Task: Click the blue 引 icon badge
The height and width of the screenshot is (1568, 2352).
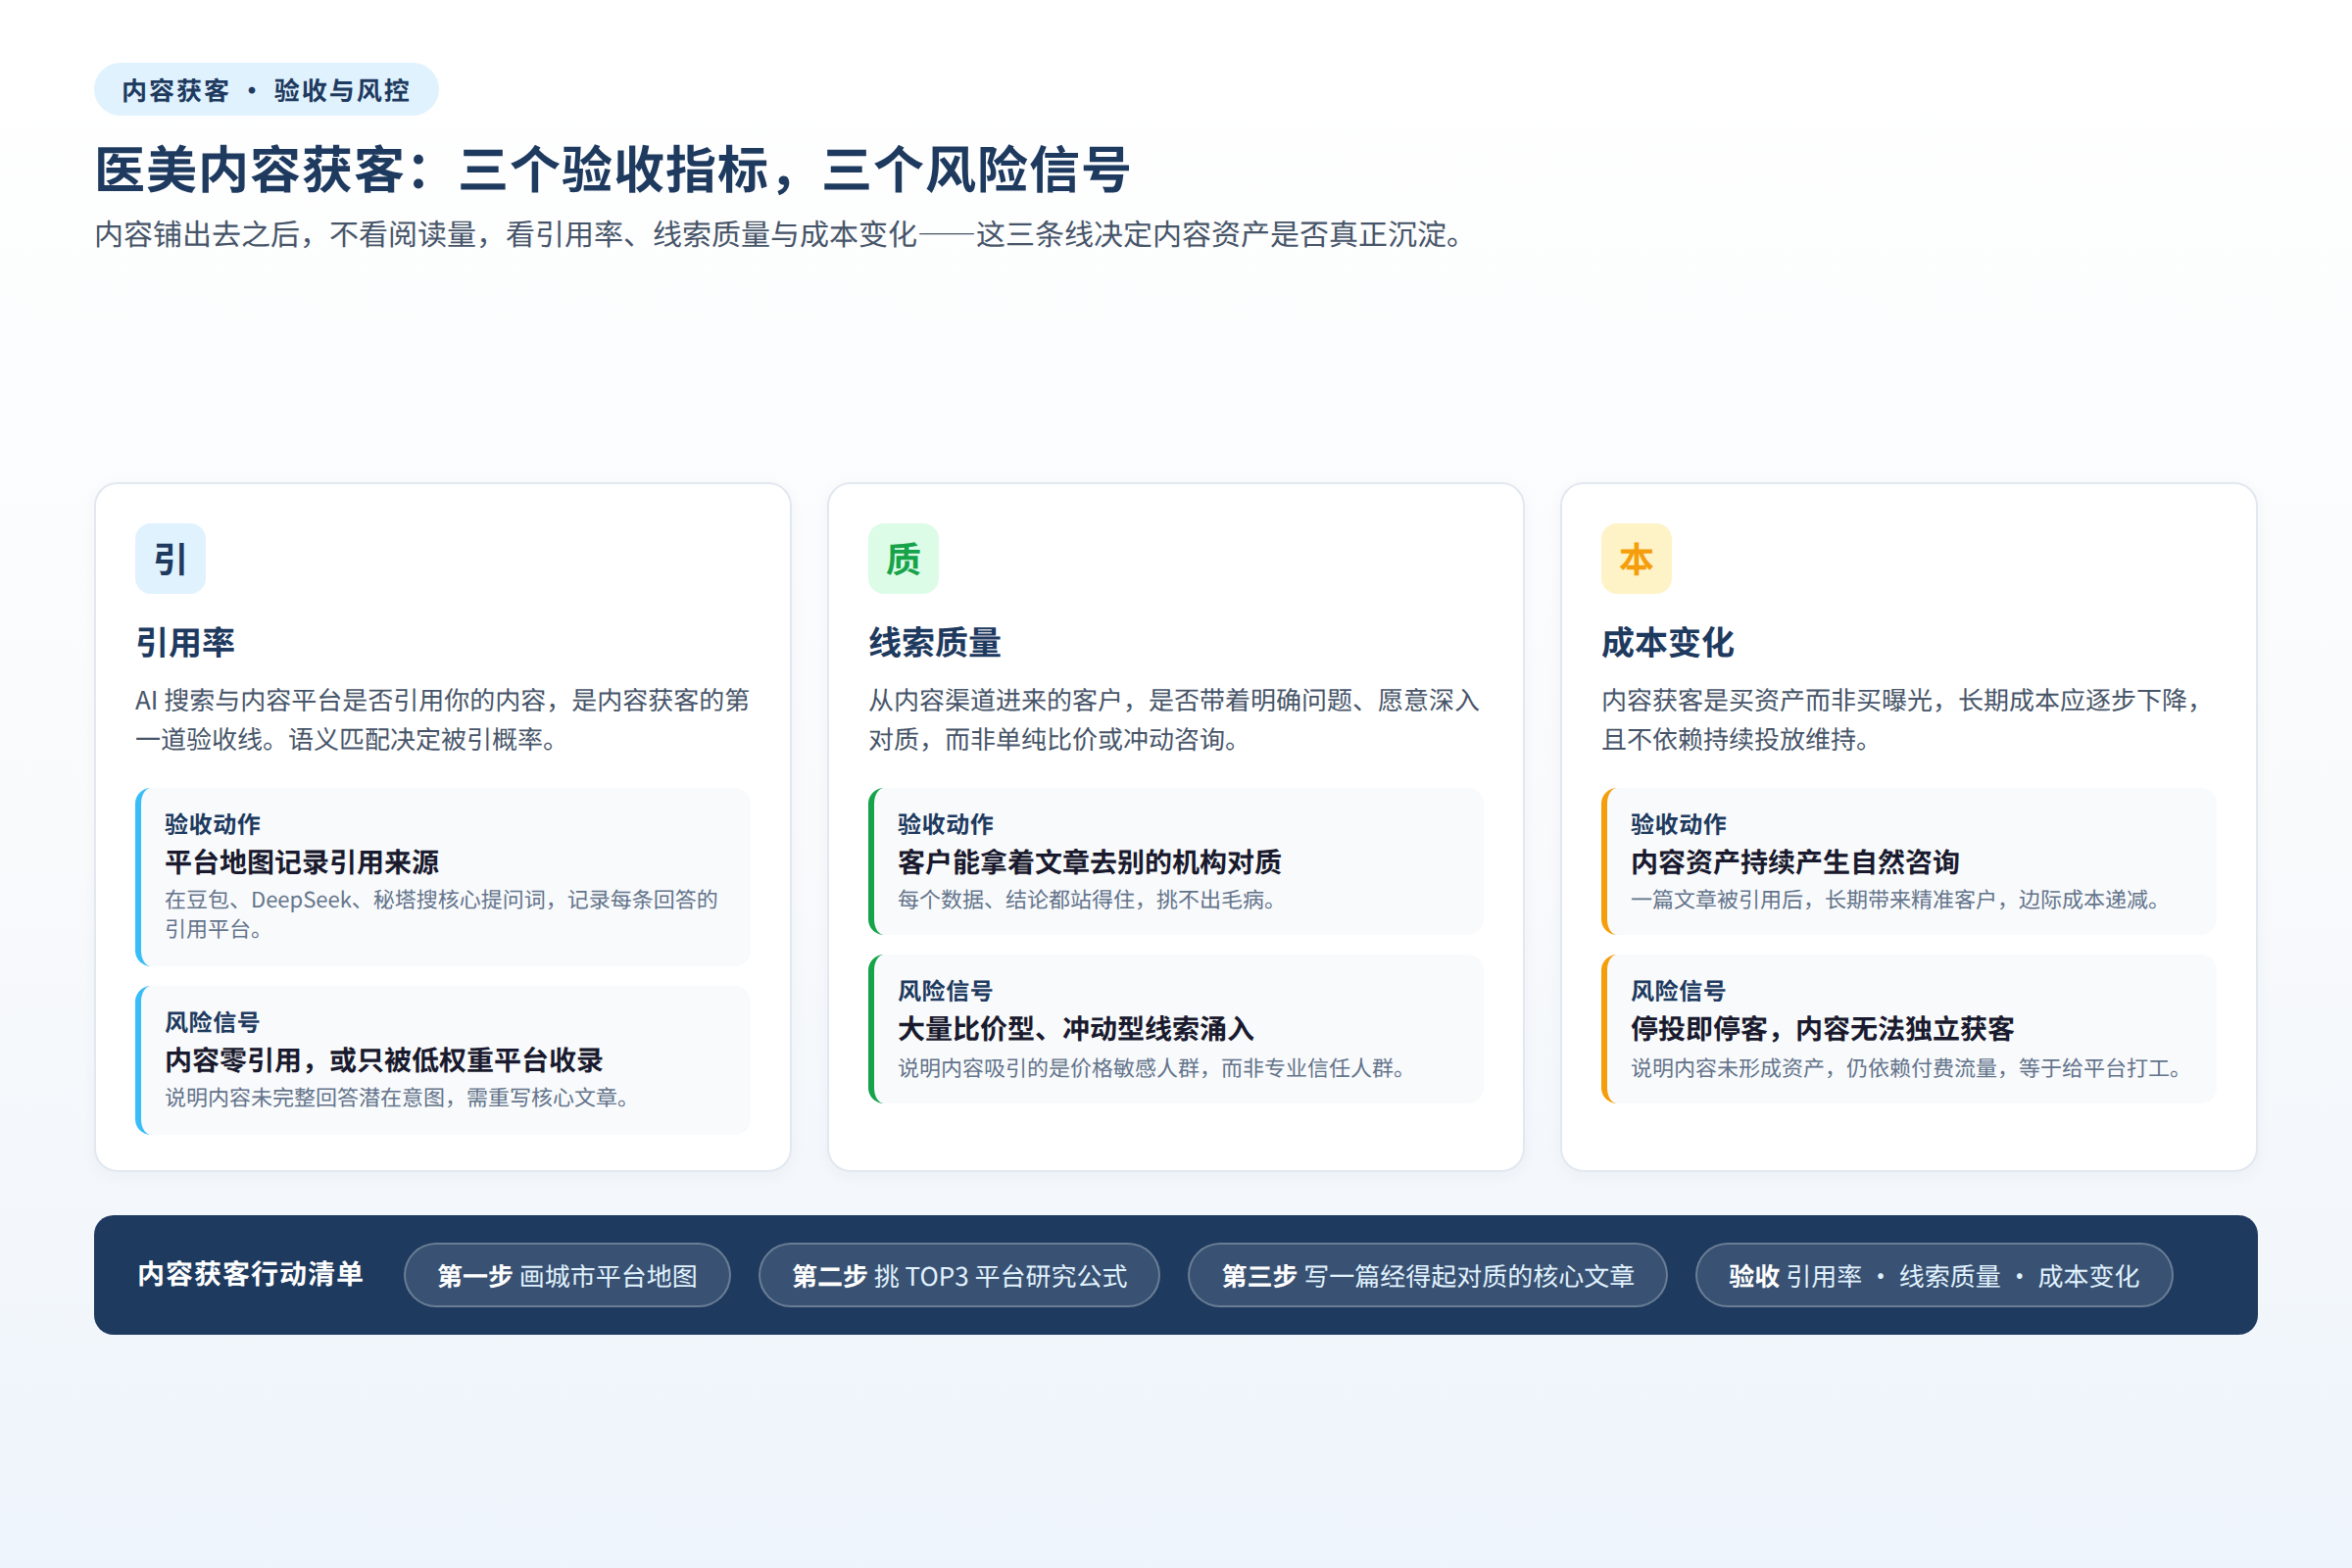Action: [170, 558]
